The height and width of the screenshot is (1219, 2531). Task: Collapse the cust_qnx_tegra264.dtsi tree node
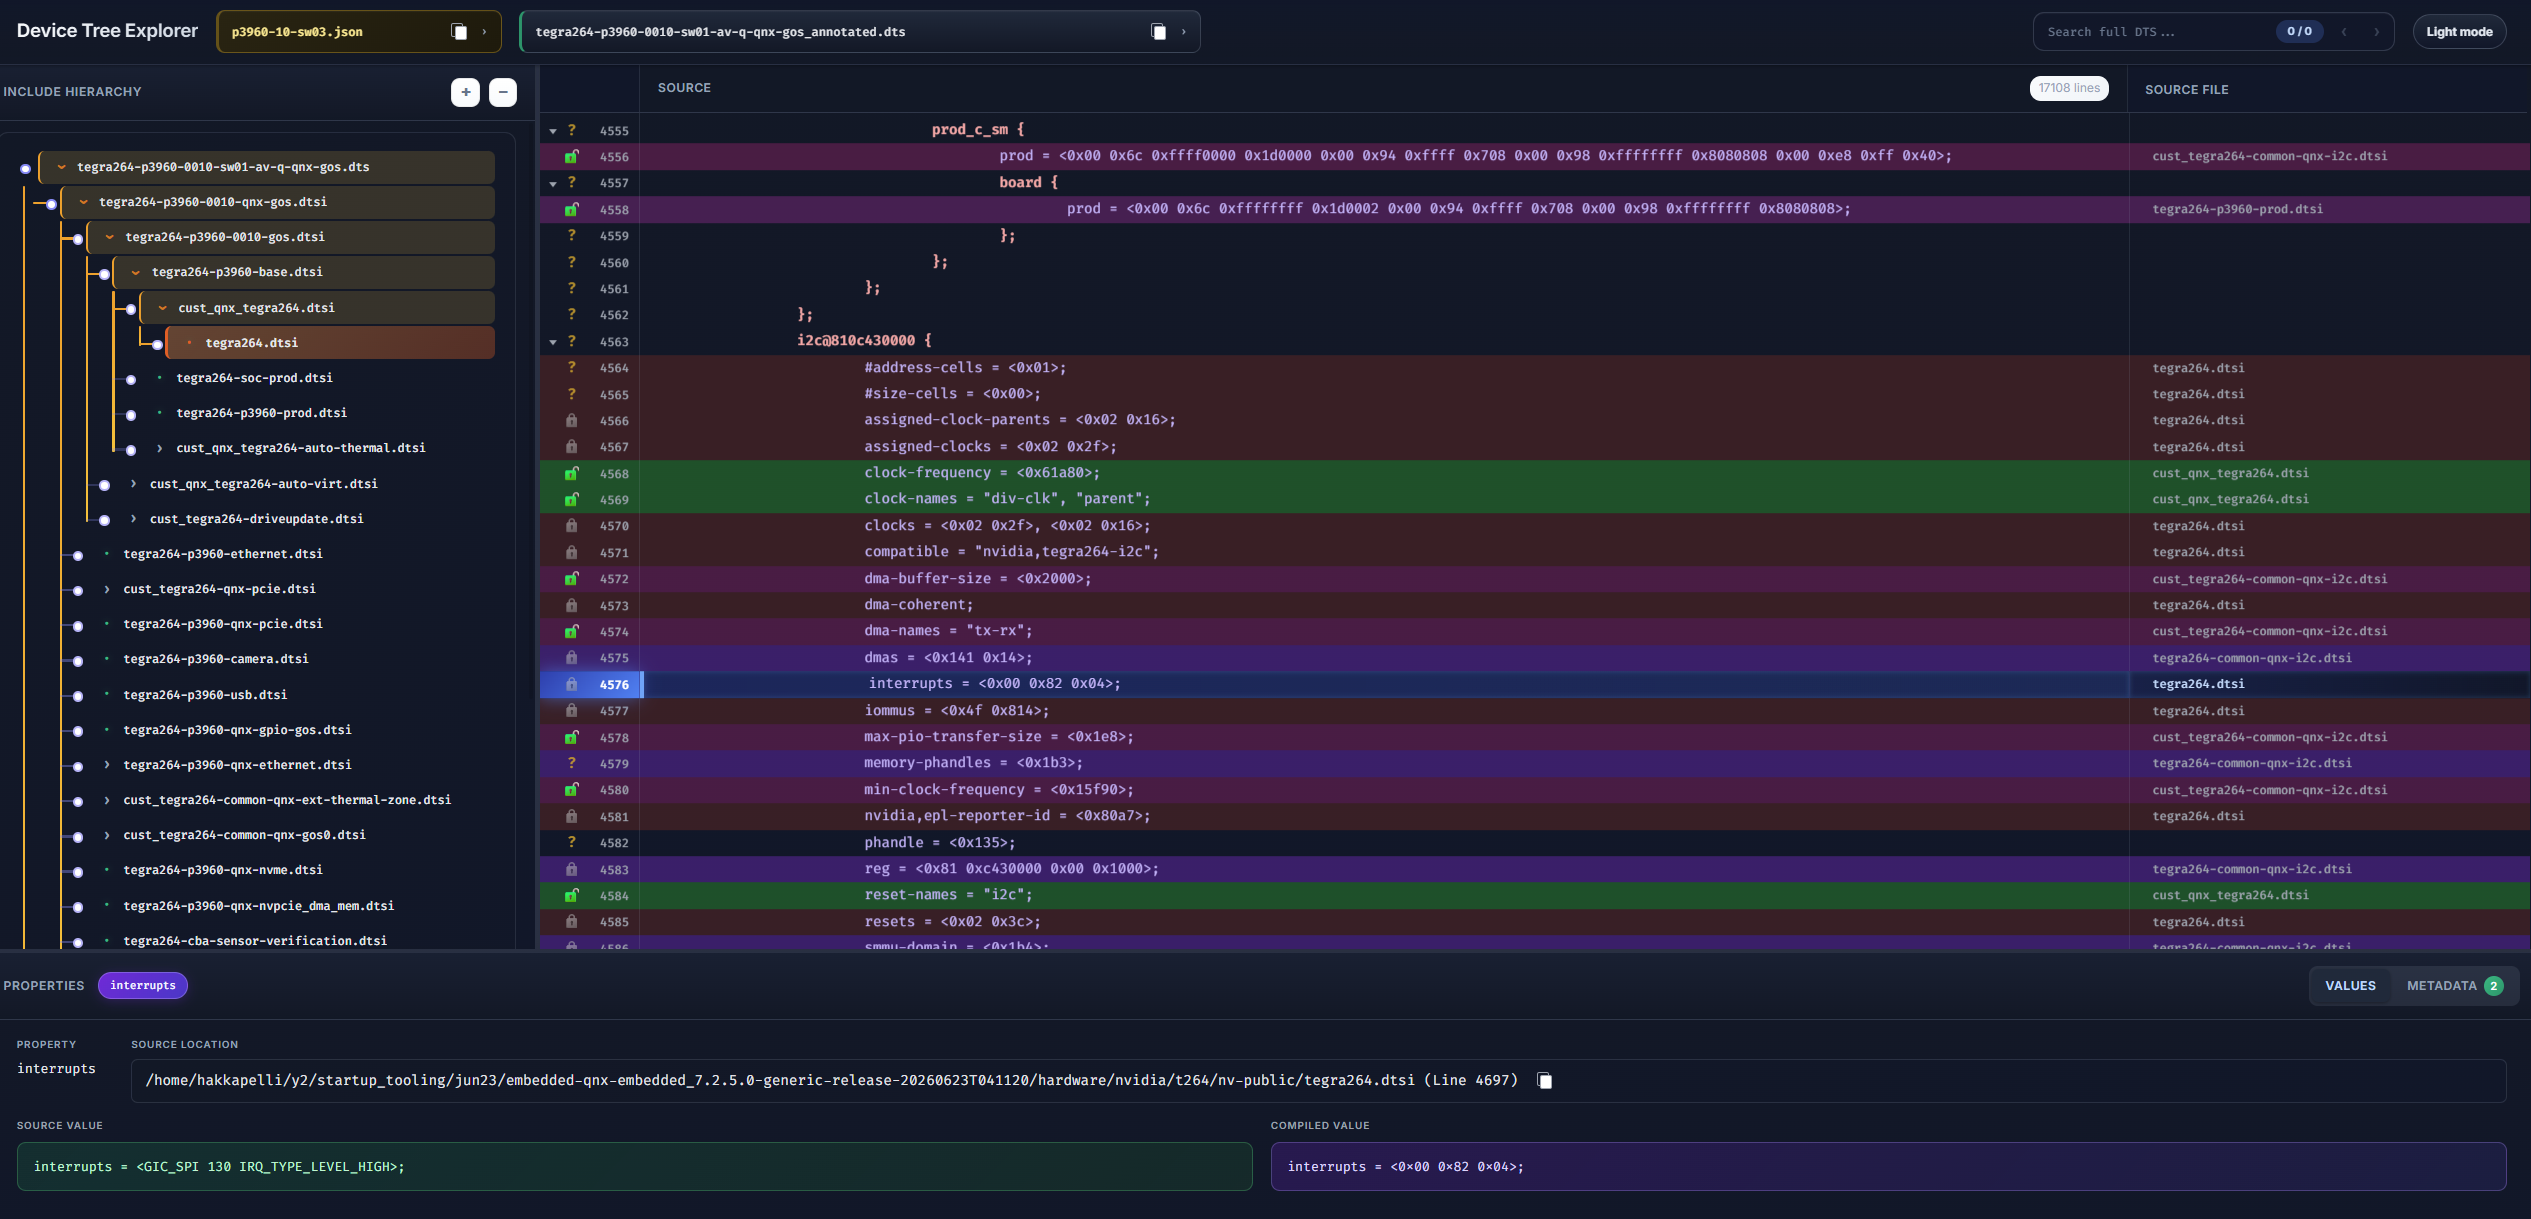pos(162,308)
